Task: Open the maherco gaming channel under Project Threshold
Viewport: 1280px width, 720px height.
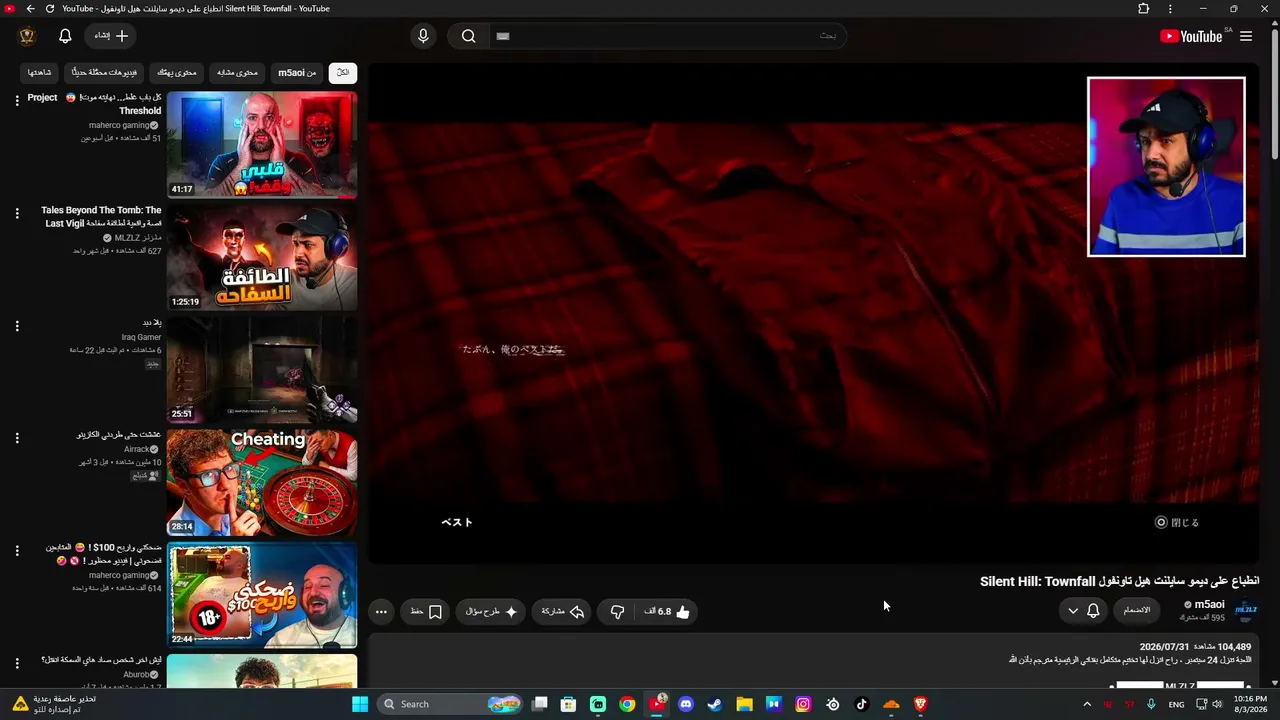Action: tap(119, 125)
